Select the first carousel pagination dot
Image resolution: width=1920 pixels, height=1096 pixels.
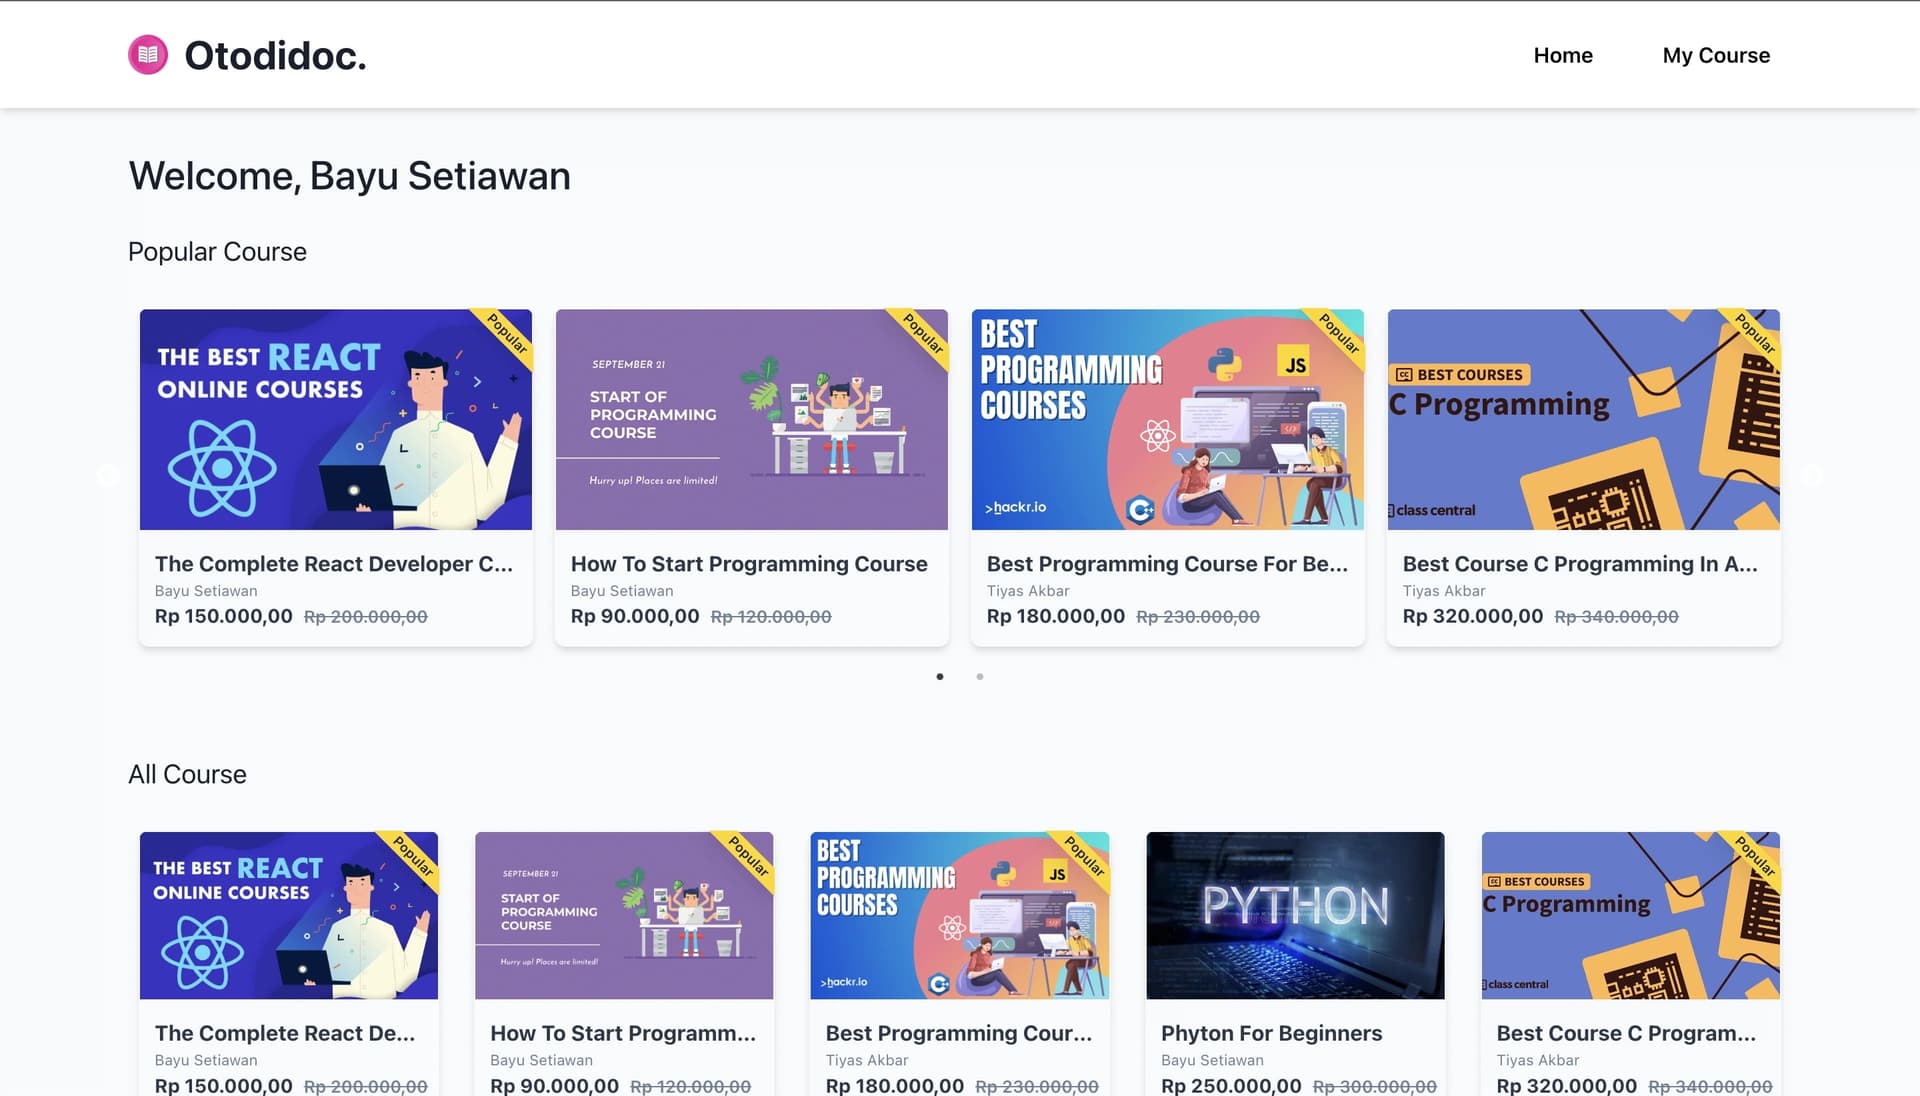click(x=940, y=677)
